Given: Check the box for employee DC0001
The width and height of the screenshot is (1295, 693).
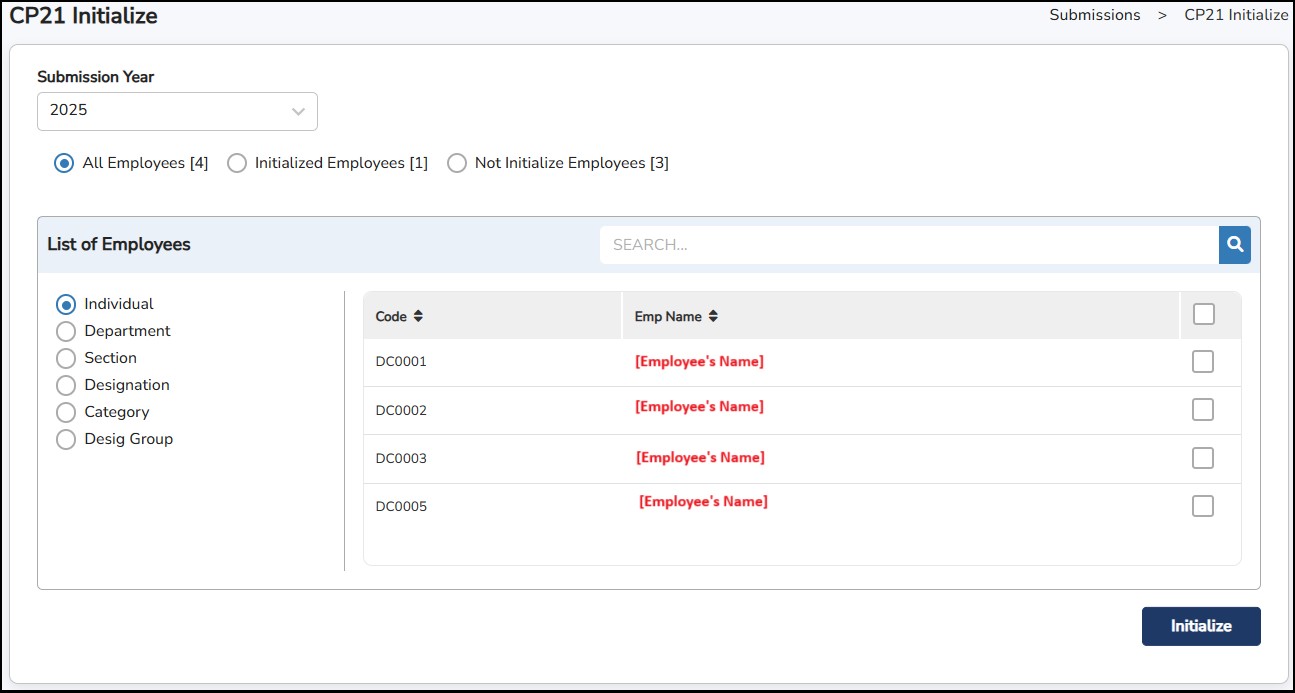Looking at the screenshot, I should (x=1203, y=362).
